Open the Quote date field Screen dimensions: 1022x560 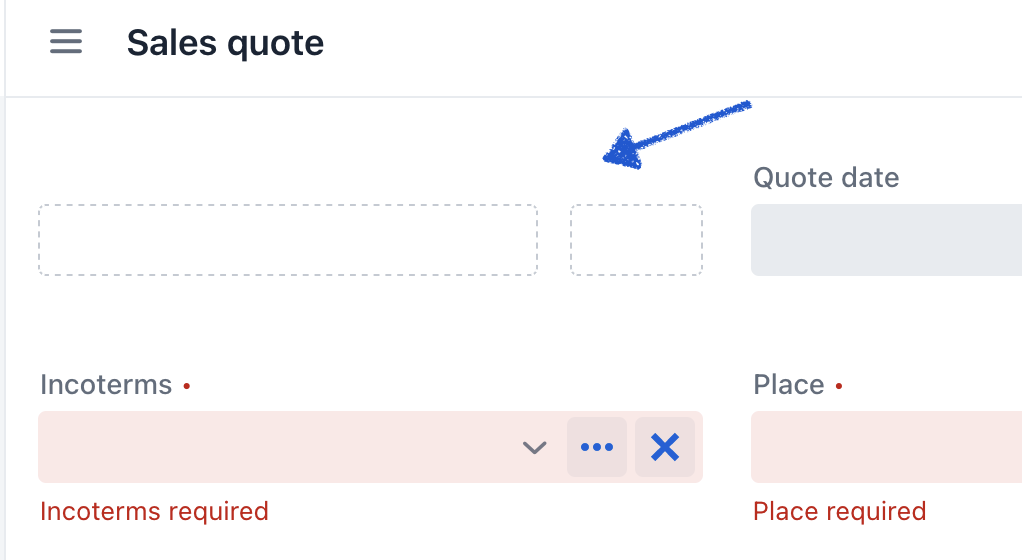pyautogui.click(x=886, y=240)
